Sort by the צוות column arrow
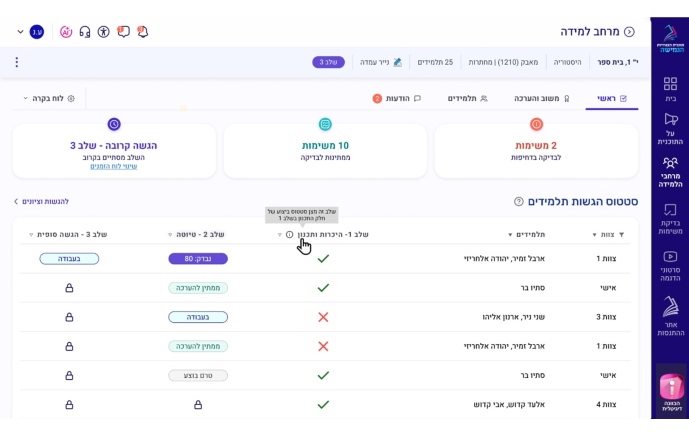The height and width of the screenshot is (436, 689). coord(595,235)
